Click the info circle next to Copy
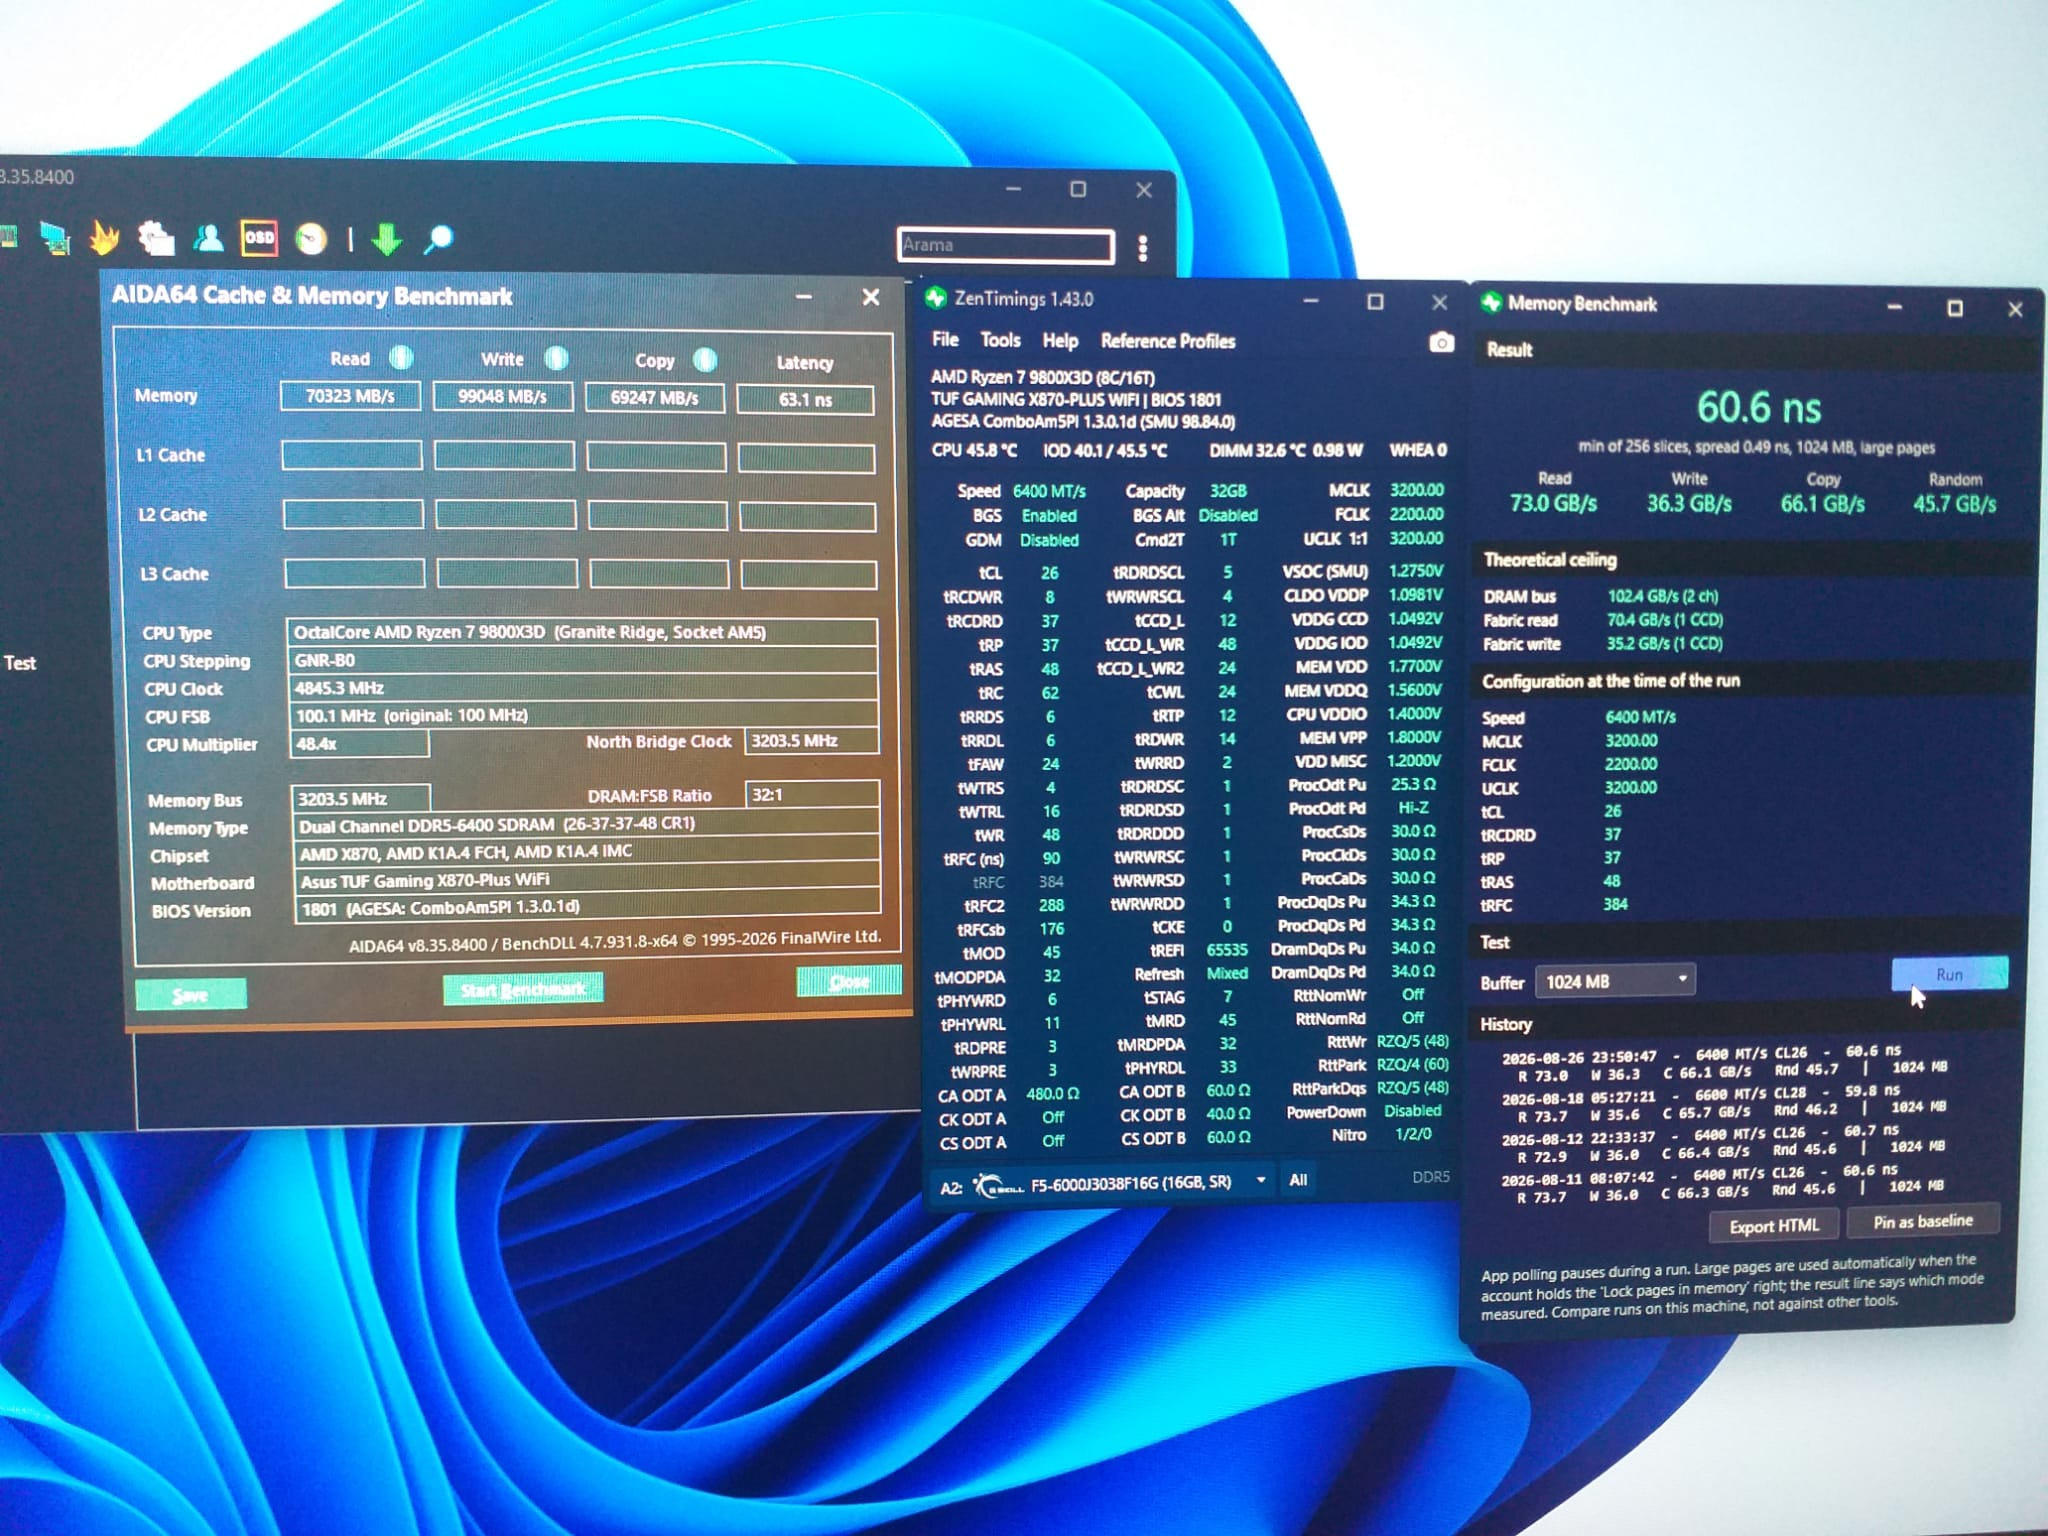Viewport: 2048px width, 1536px height. pyautogui.click(x=705, y=359)
